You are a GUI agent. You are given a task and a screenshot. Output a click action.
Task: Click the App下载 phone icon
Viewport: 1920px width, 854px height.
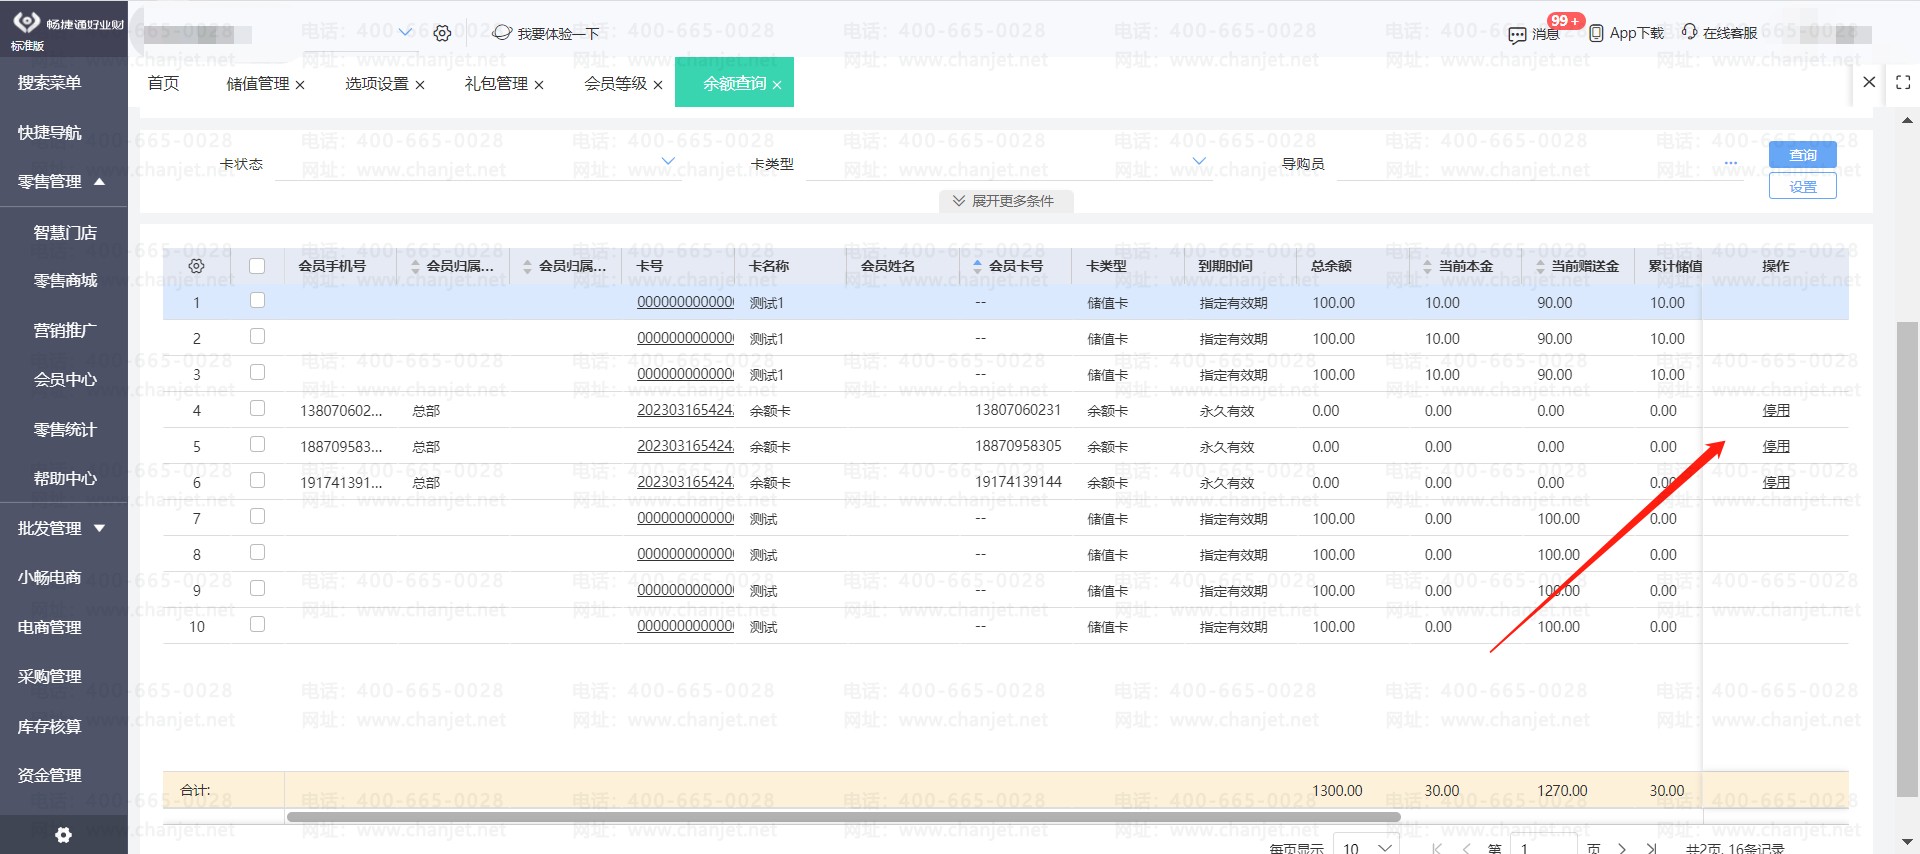coord(1596,33)
